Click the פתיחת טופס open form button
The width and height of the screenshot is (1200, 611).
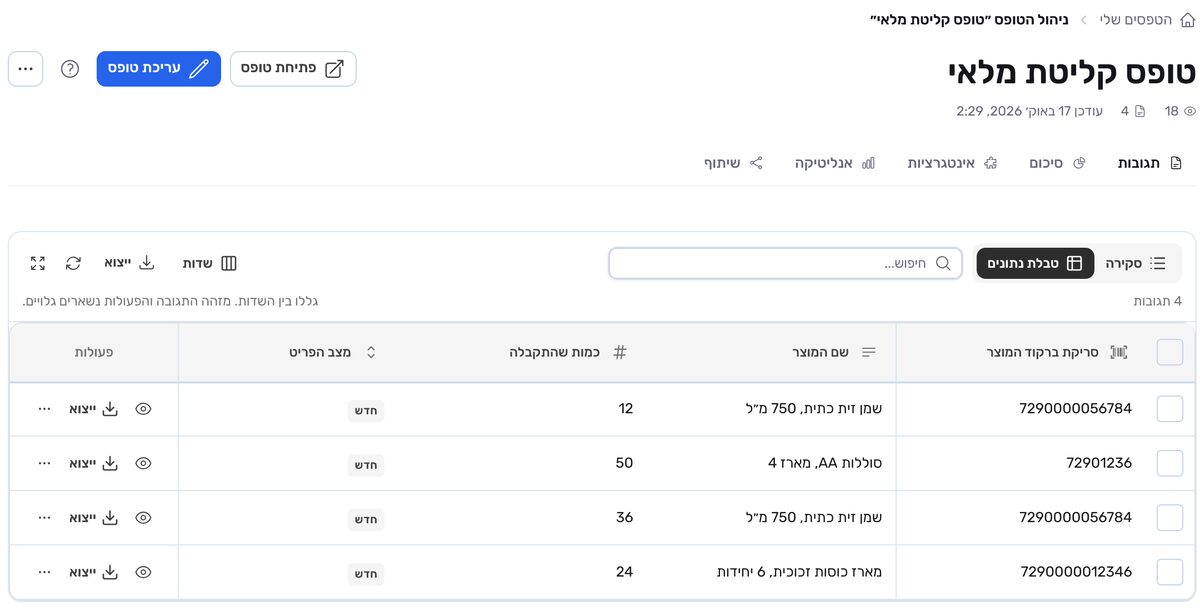click(x=293, y=69)
